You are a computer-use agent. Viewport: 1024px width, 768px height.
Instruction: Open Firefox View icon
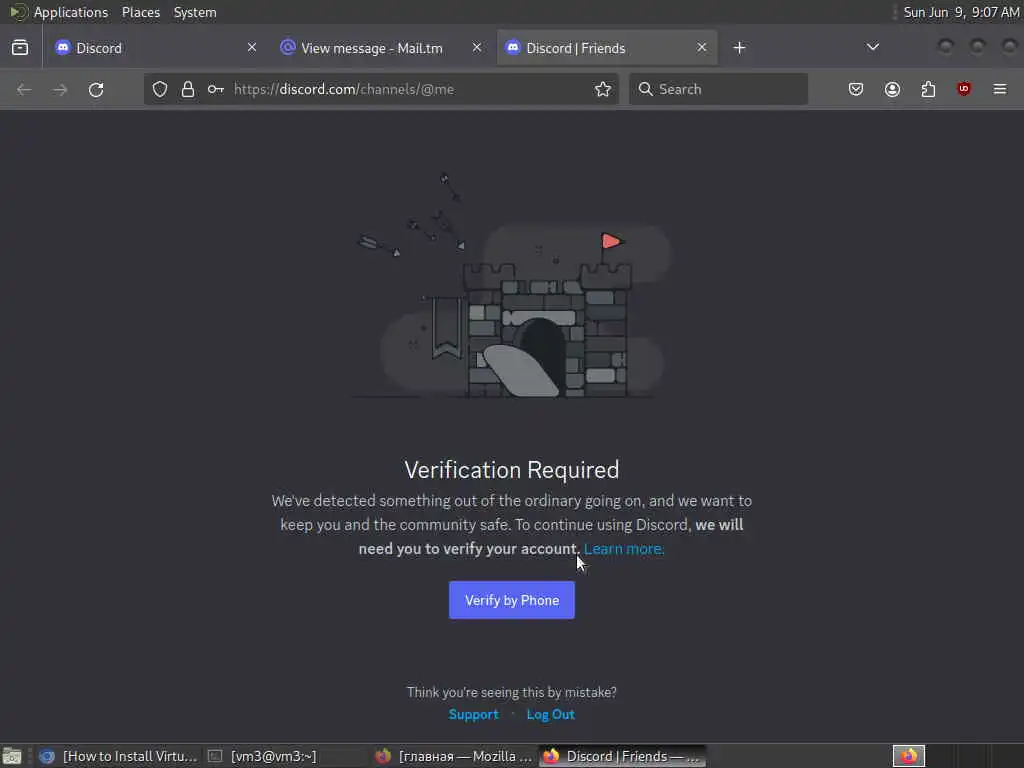tap(20, 48)
